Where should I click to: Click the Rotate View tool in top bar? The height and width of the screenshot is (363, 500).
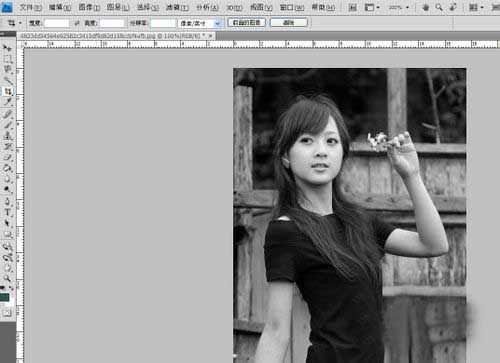click(x=453, y=7)
